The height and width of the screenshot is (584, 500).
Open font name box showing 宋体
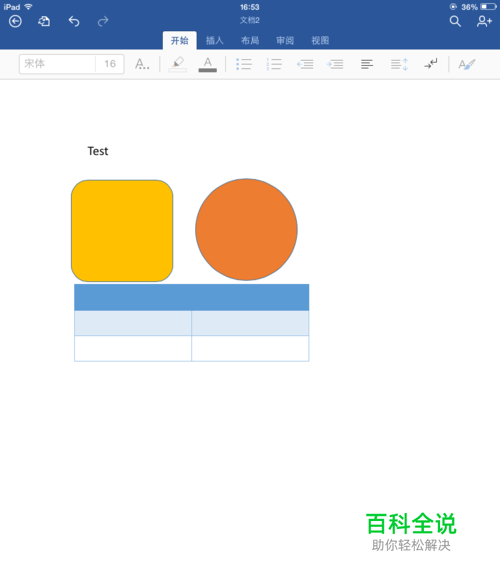click(x=57, y=64)
